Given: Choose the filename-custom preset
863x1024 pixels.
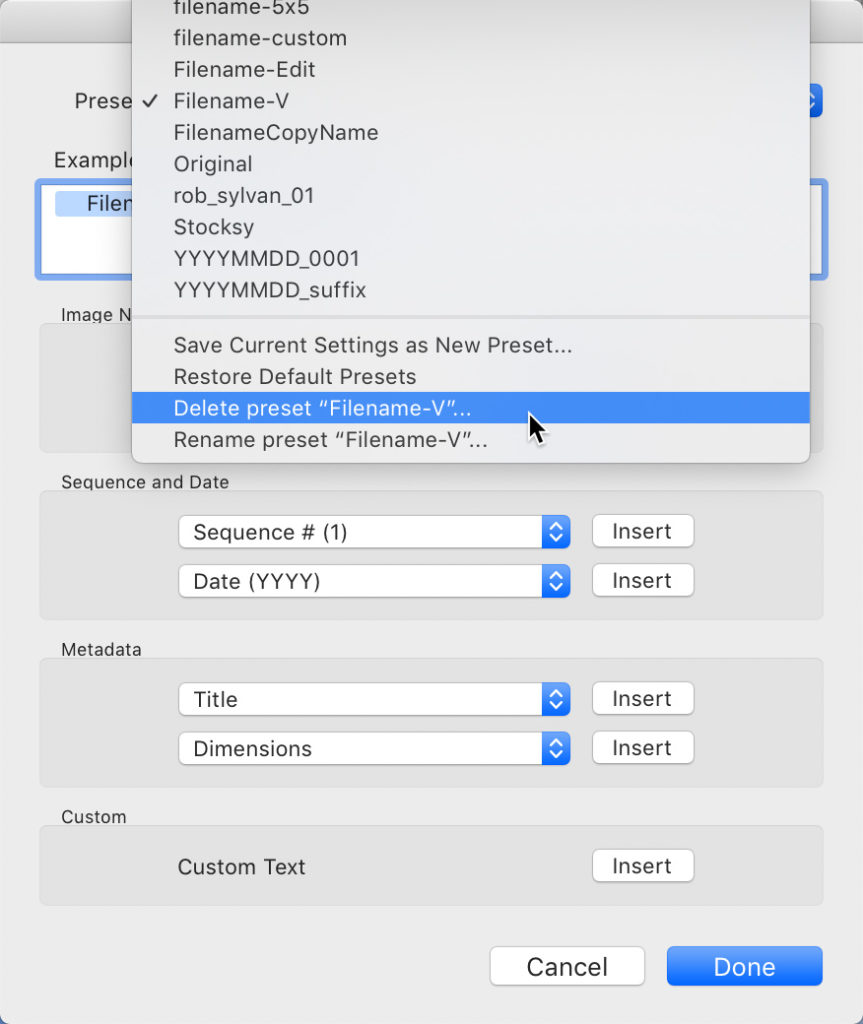Looking at the screenshot, I should click(x=260, y=38).
